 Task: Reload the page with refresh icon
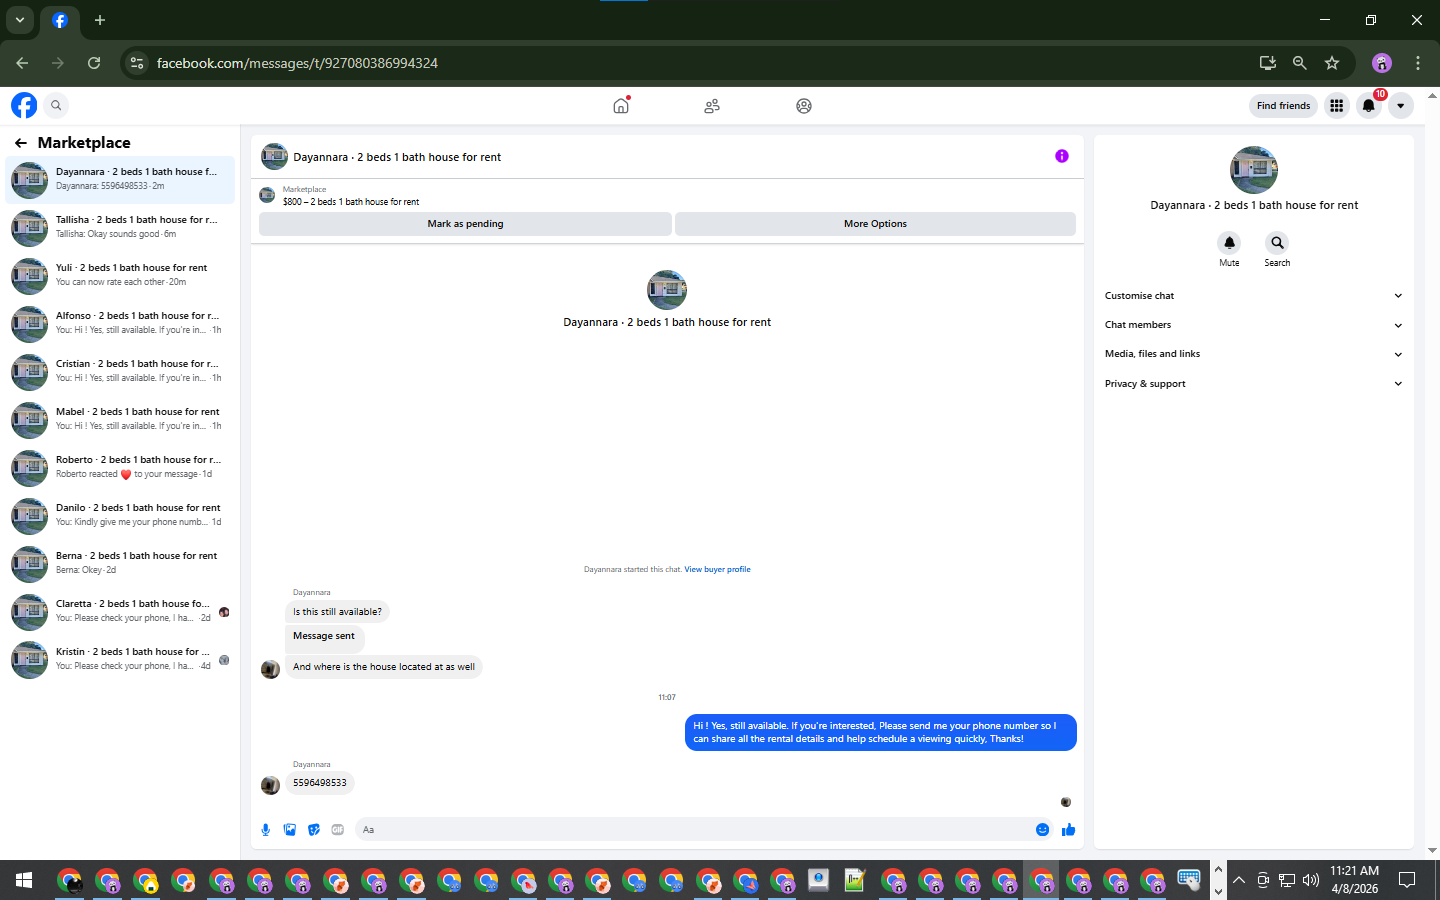click(94, 63)
